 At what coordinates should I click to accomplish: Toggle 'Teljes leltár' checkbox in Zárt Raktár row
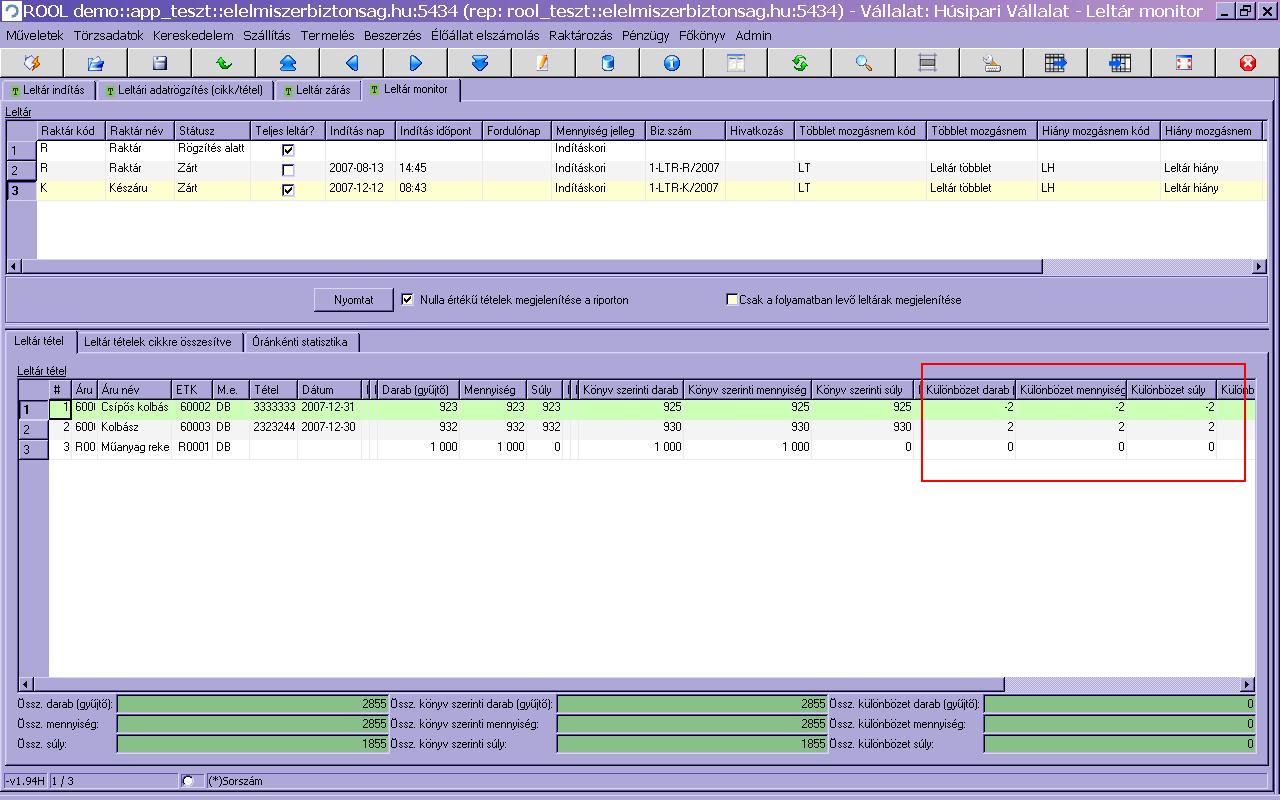288,170
